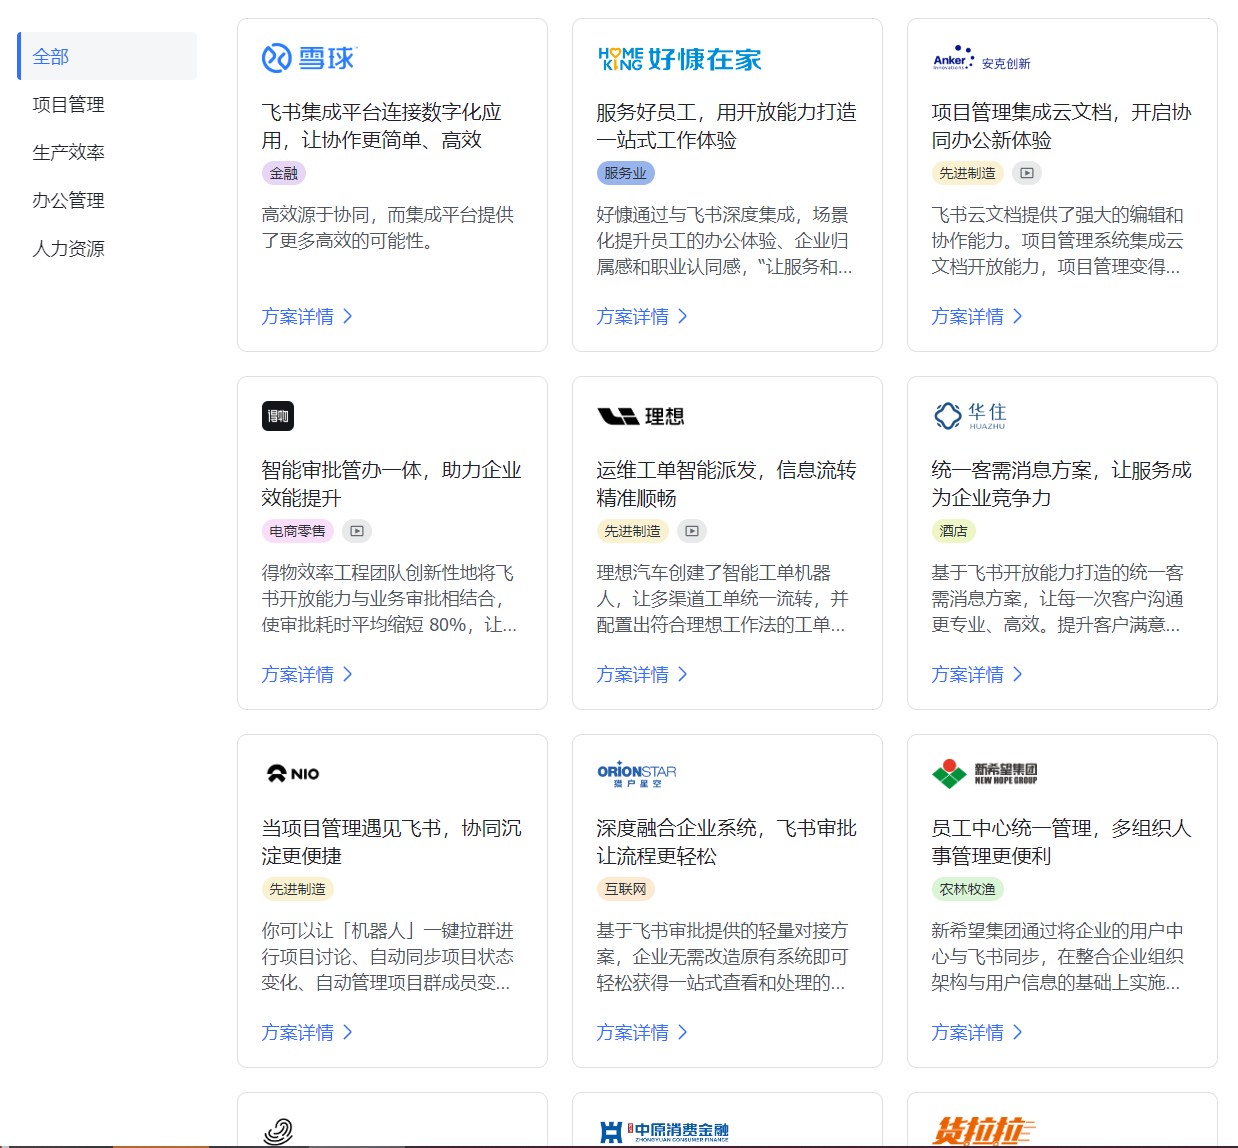Filter by 人力资源 category
Image resolution: width=1238 pixels, height=1148 pixels.
pos(68,249)
